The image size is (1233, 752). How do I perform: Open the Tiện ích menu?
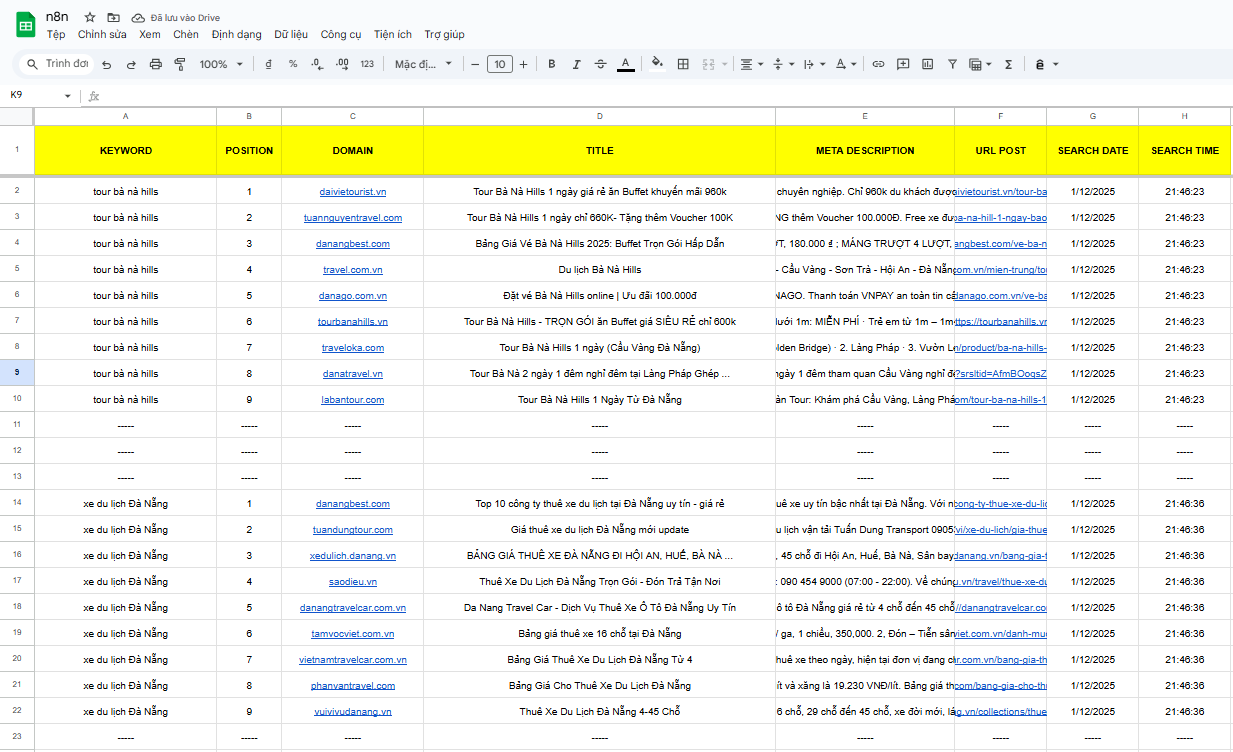(393, 34)
